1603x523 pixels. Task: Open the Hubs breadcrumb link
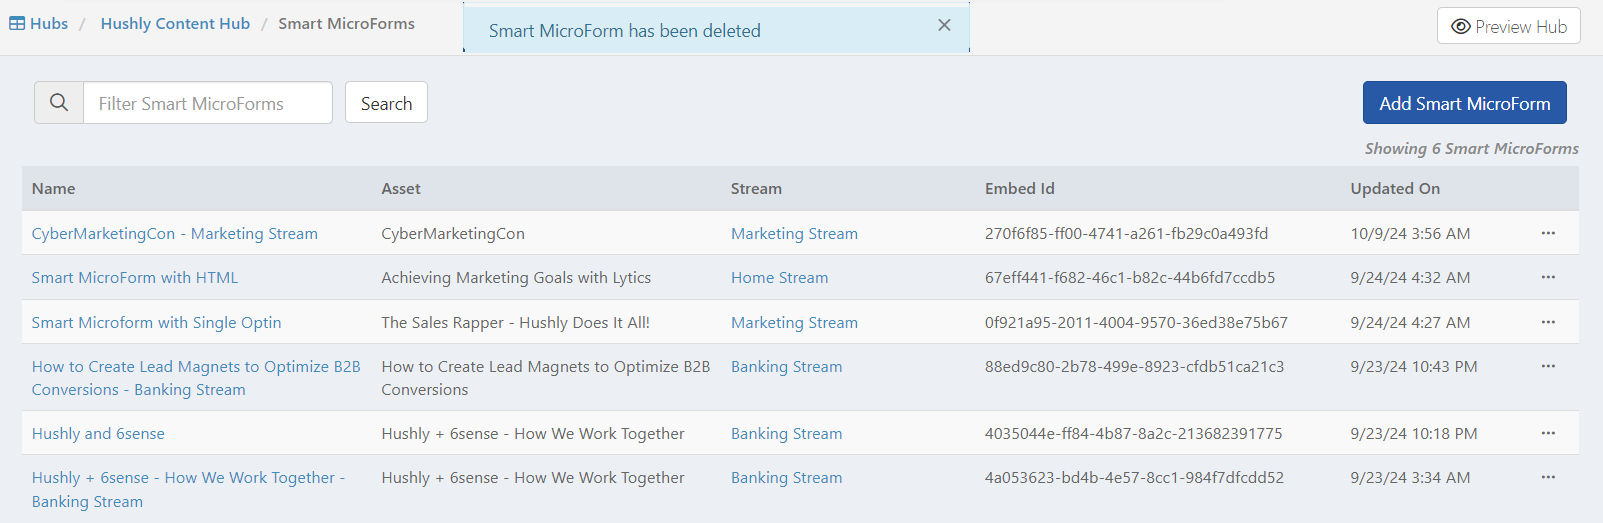pos(39,24)
